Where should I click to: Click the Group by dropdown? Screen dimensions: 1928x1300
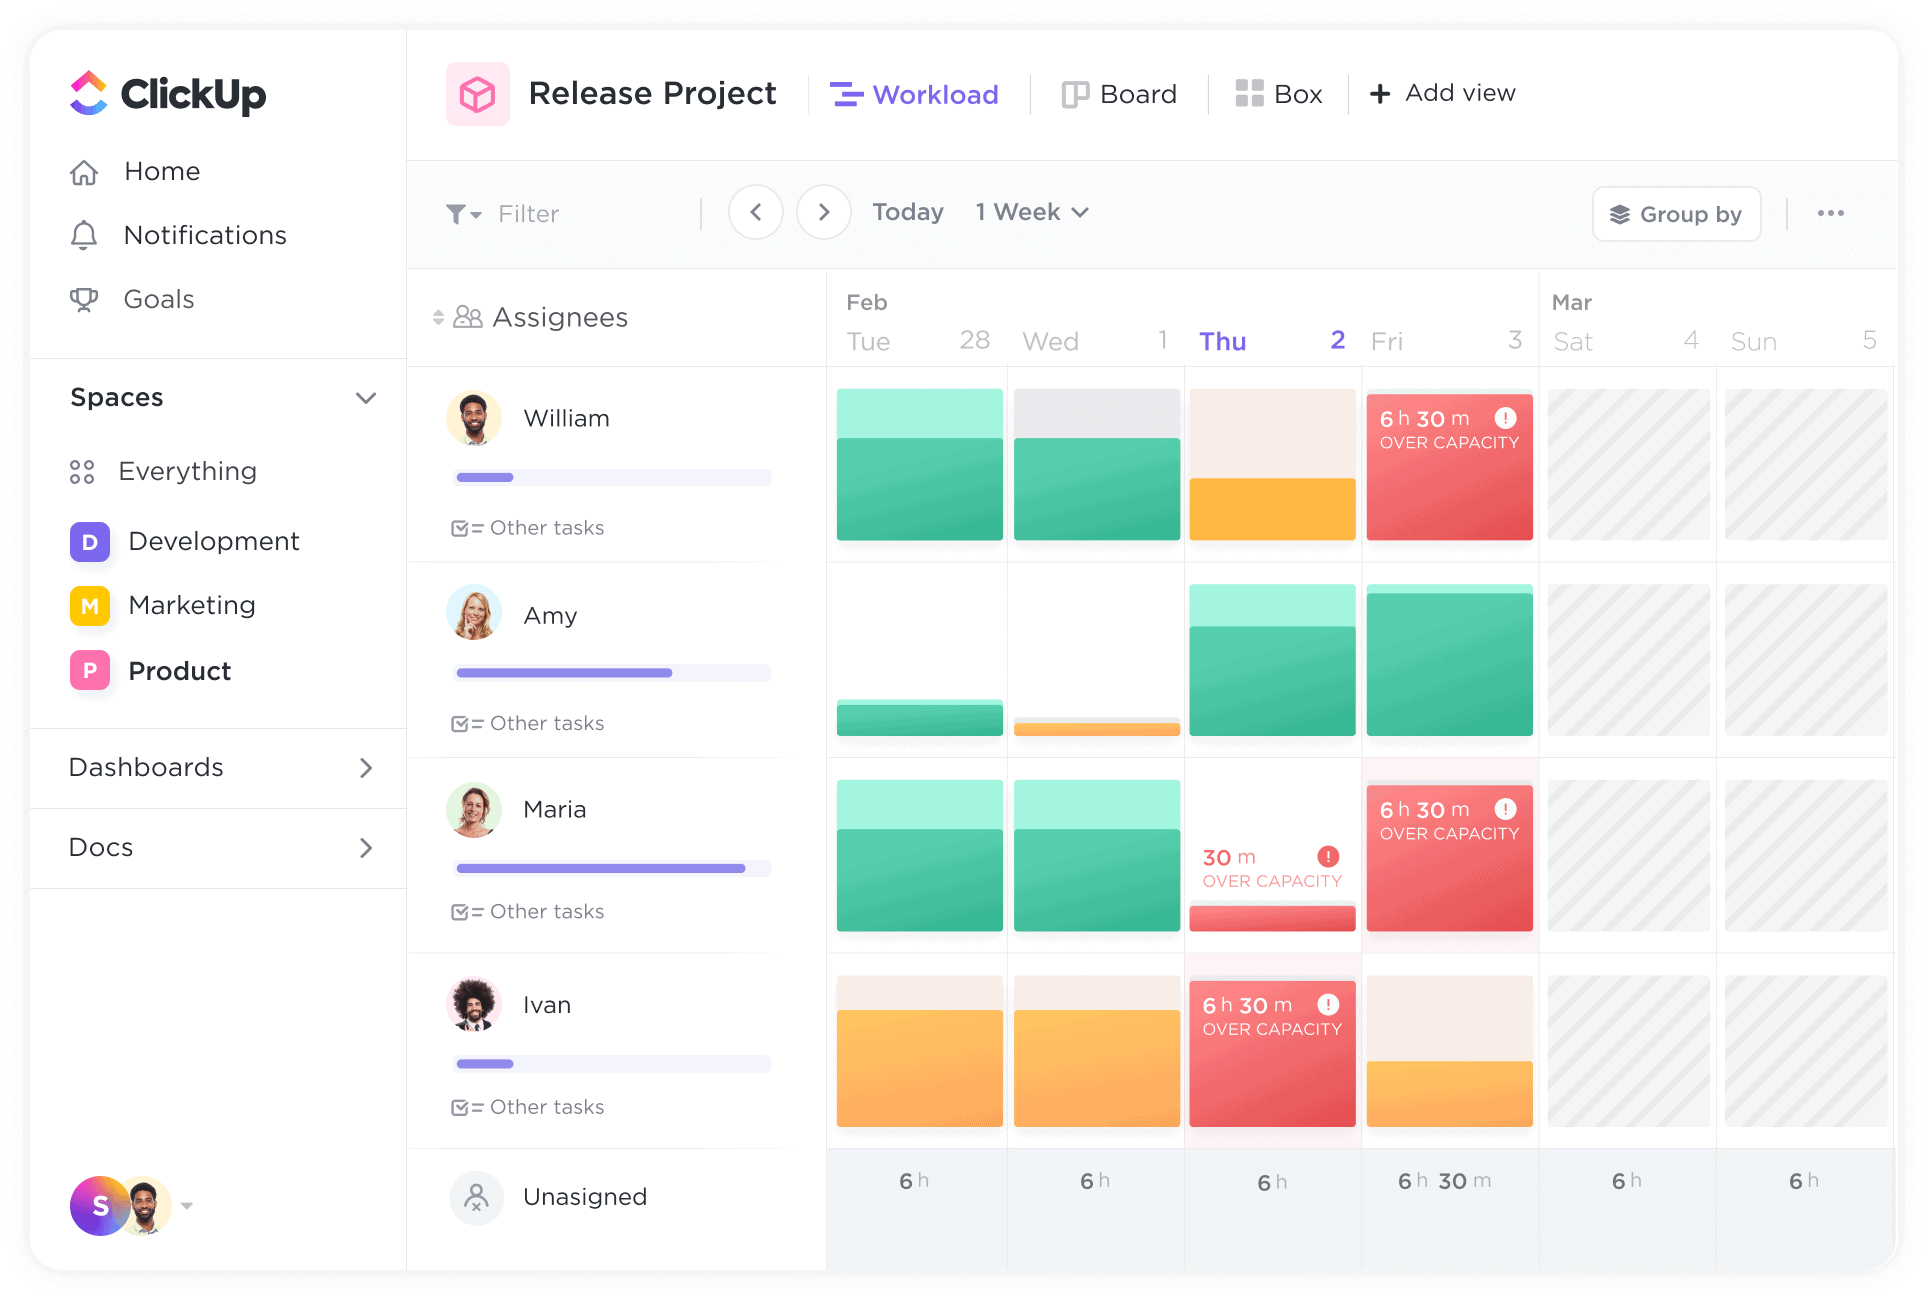coord(1676,213)
